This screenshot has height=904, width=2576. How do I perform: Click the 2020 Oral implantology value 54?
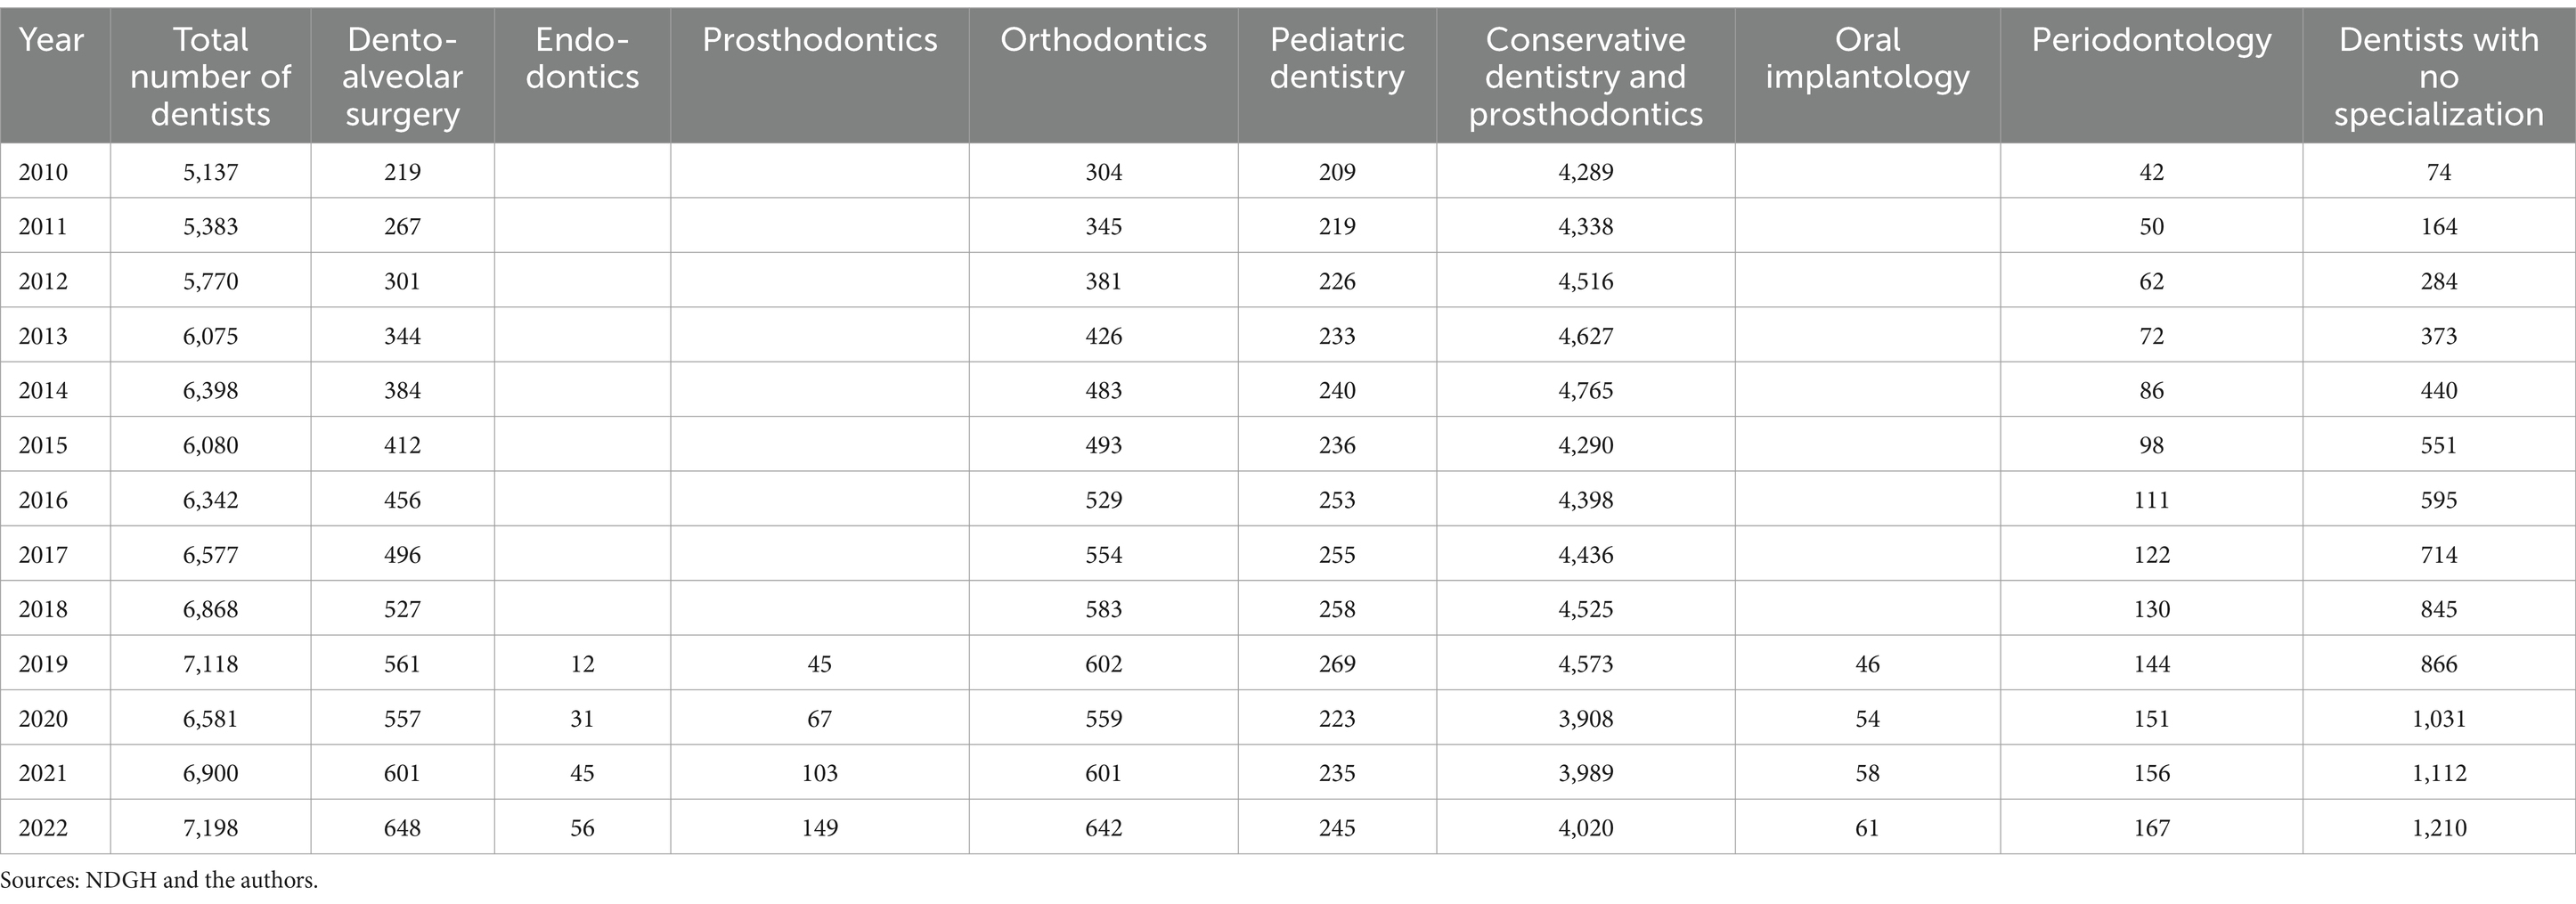point(1867,718)
